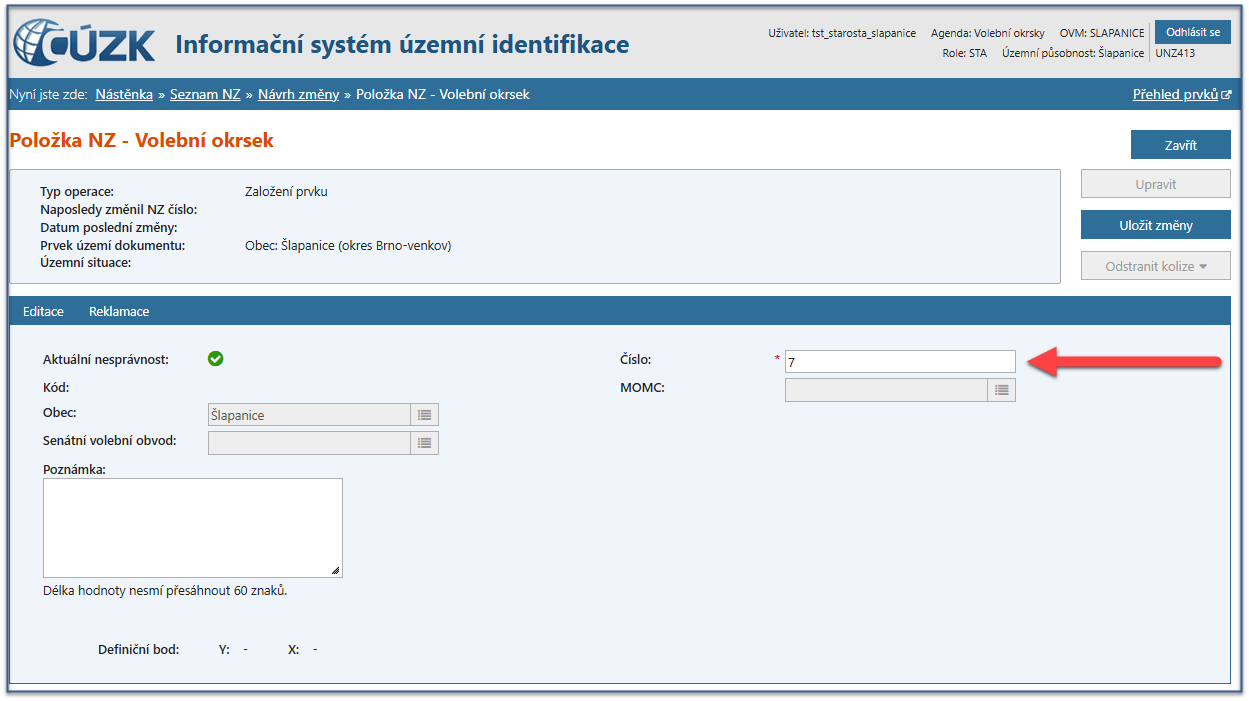Open the Senátní volební obvod list picker icon

pyautogui.click(x=424, y=443)
